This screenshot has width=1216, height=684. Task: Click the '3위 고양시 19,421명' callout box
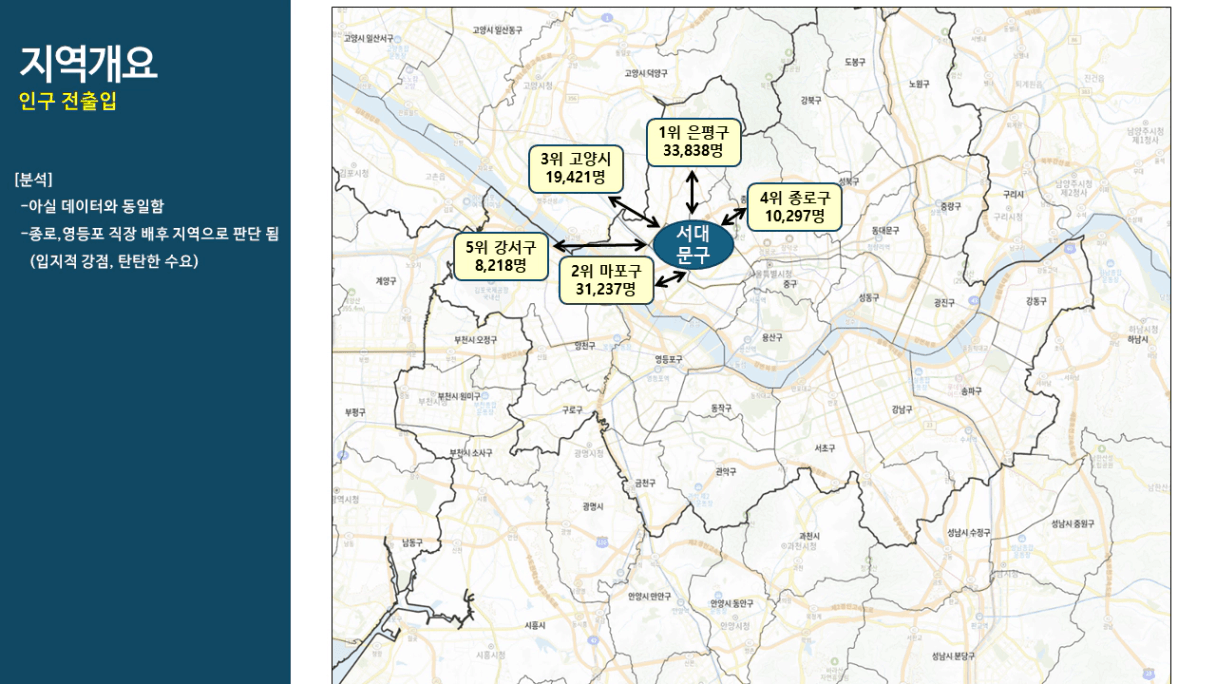pos(576,168)
